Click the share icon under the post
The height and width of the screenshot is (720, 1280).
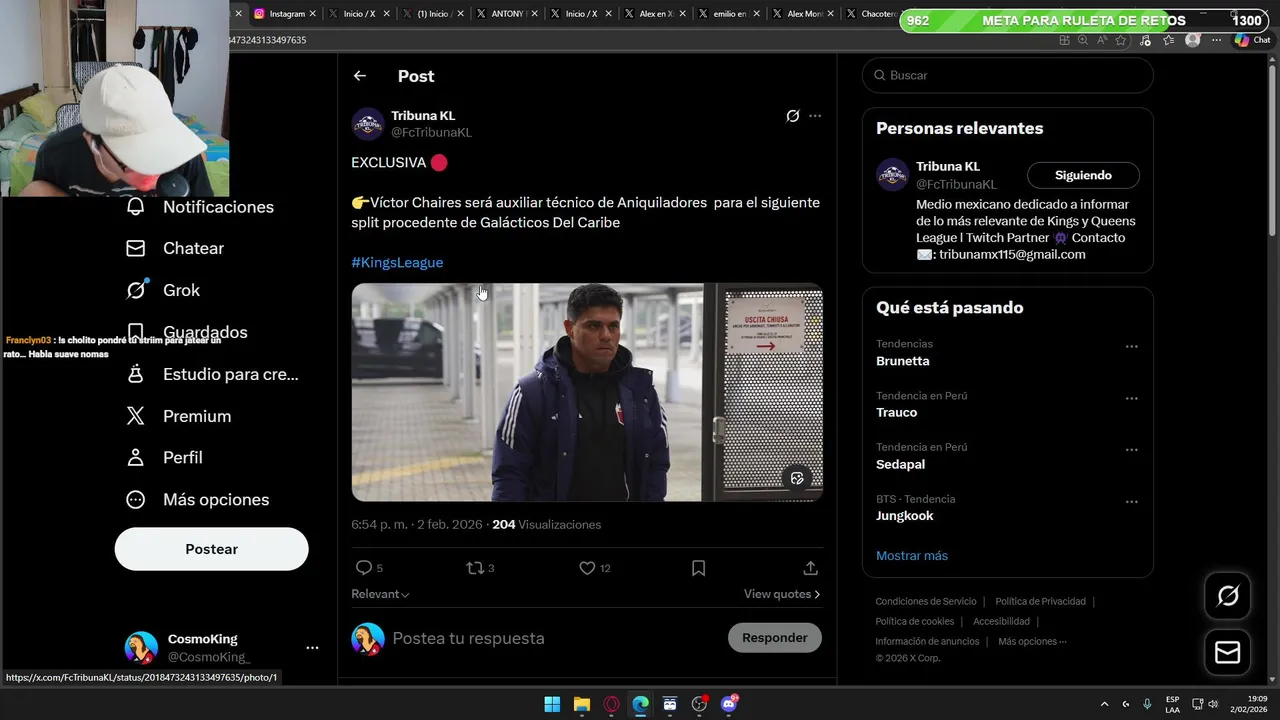811,568
